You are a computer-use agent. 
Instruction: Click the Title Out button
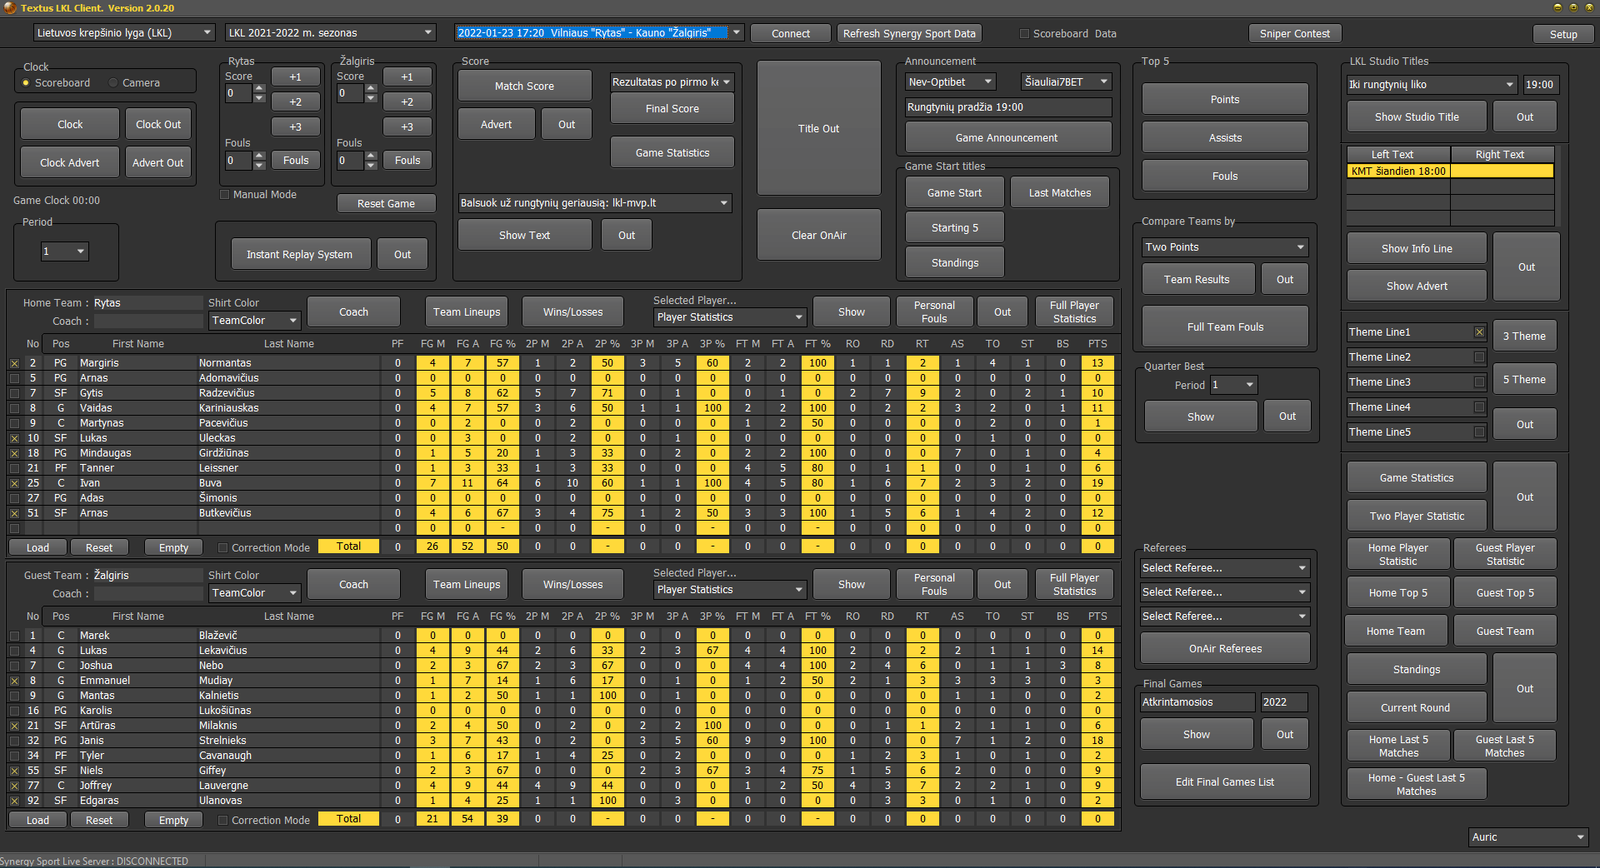point(819,128)
